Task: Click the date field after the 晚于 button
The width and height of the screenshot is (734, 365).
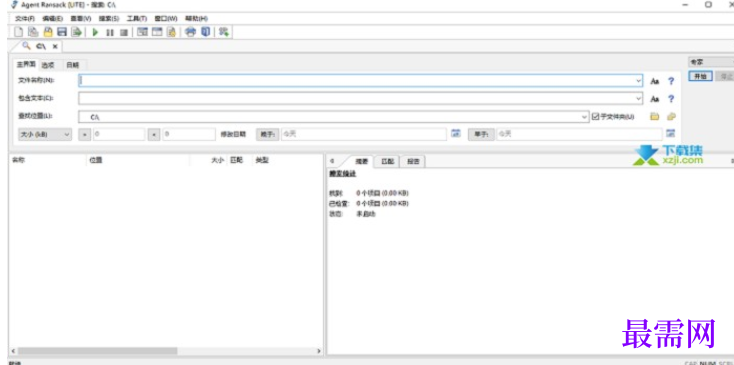Action: click(x=364, y=134)
